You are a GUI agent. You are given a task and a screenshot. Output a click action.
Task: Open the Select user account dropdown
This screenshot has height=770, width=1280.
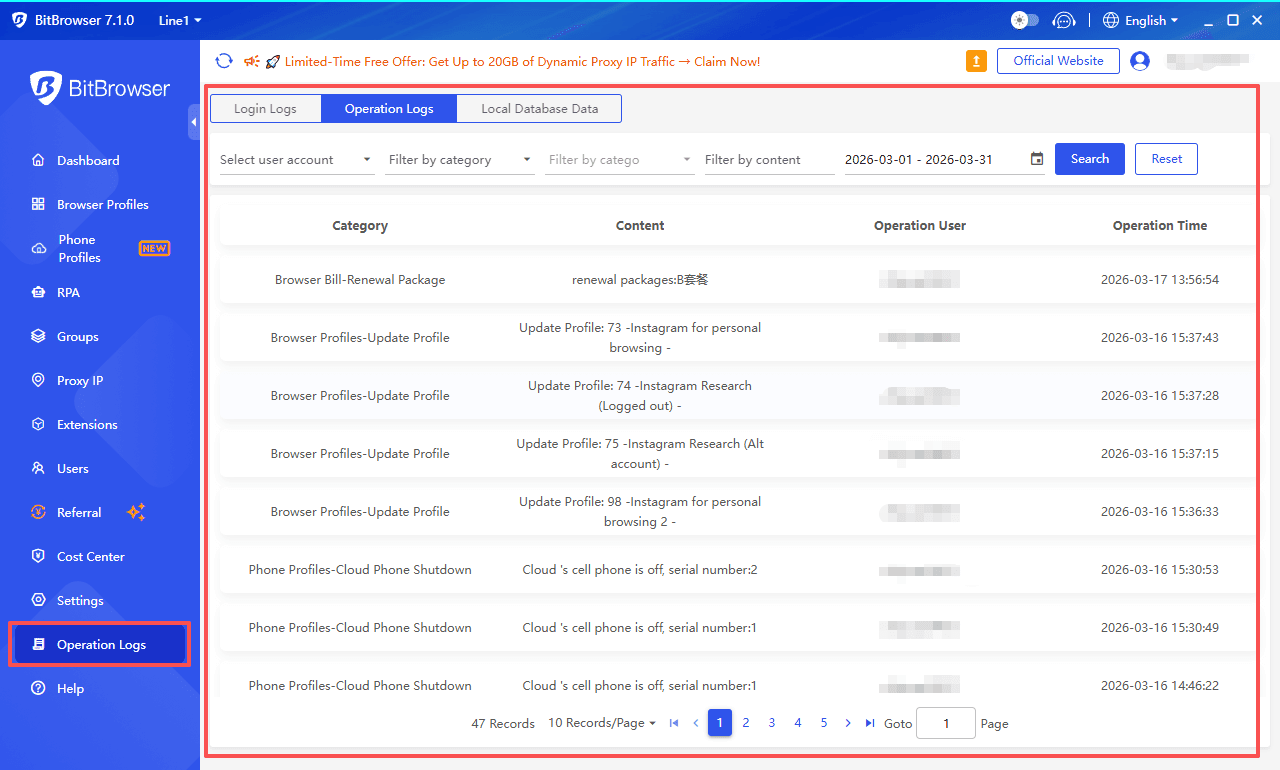pyautogui.click(x=296, y=159)
